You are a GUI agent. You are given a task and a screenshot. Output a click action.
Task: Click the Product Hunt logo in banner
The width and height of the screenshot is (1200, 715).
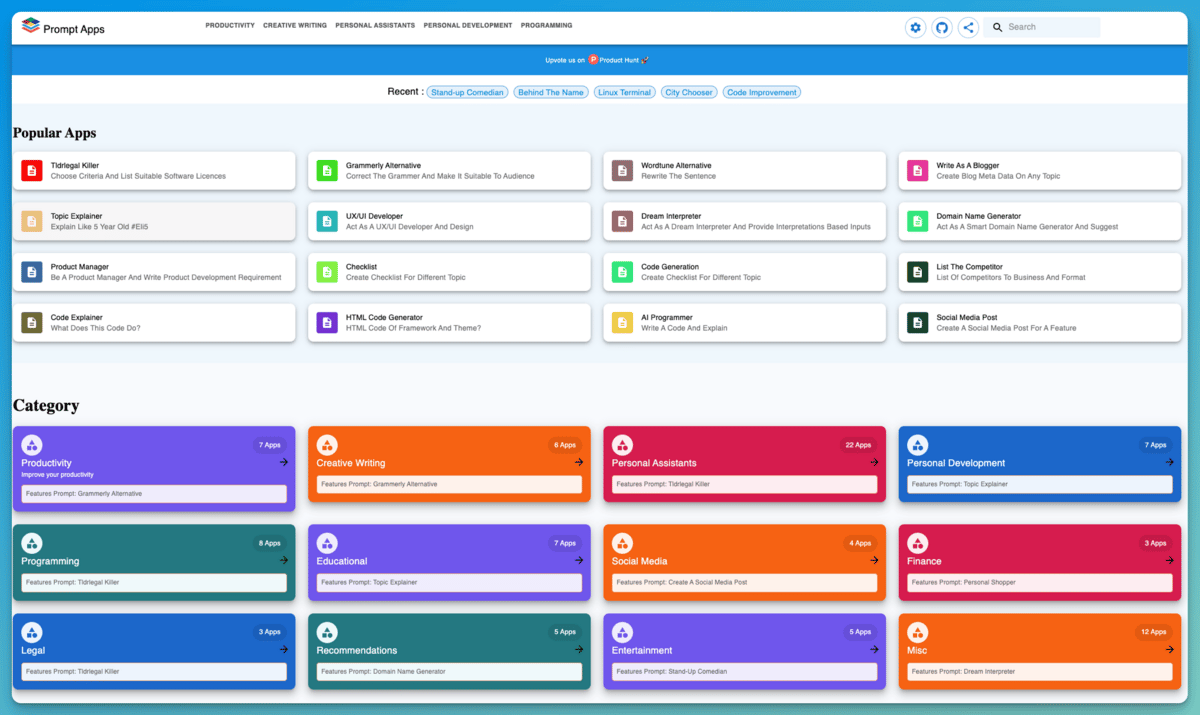click(x=593, y=60)
